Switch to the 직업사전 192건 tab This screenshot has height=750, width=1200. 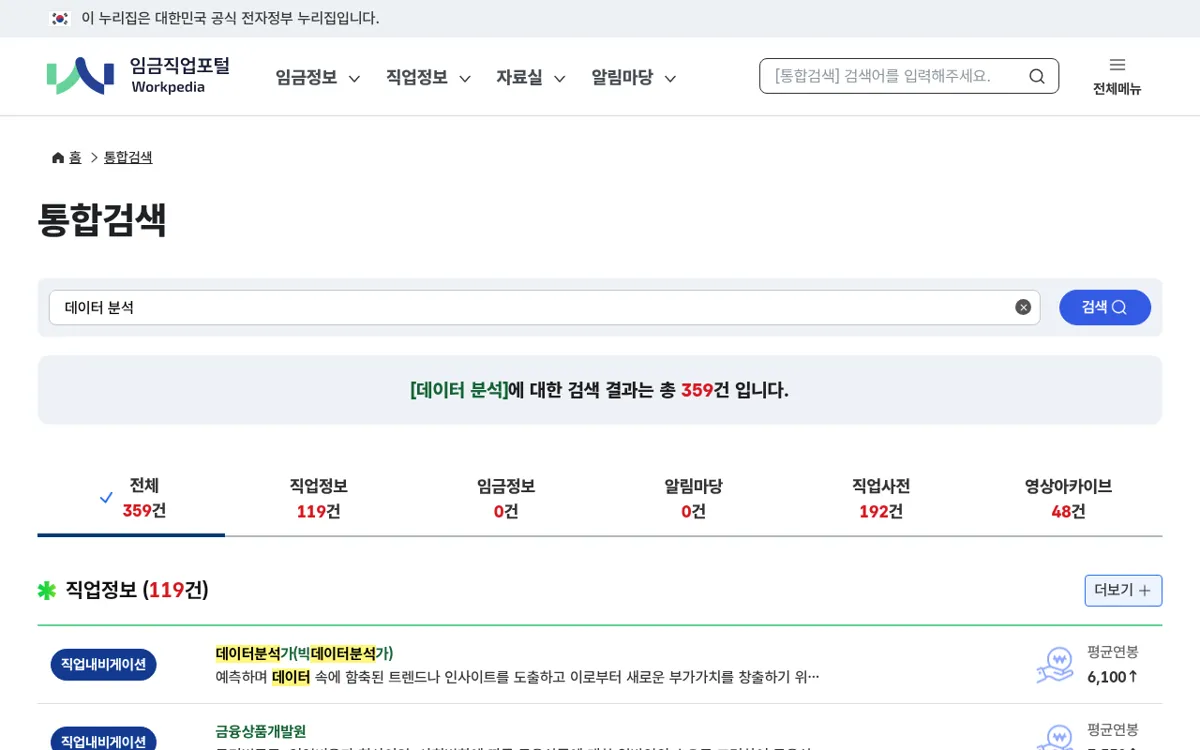click(881, 498)
